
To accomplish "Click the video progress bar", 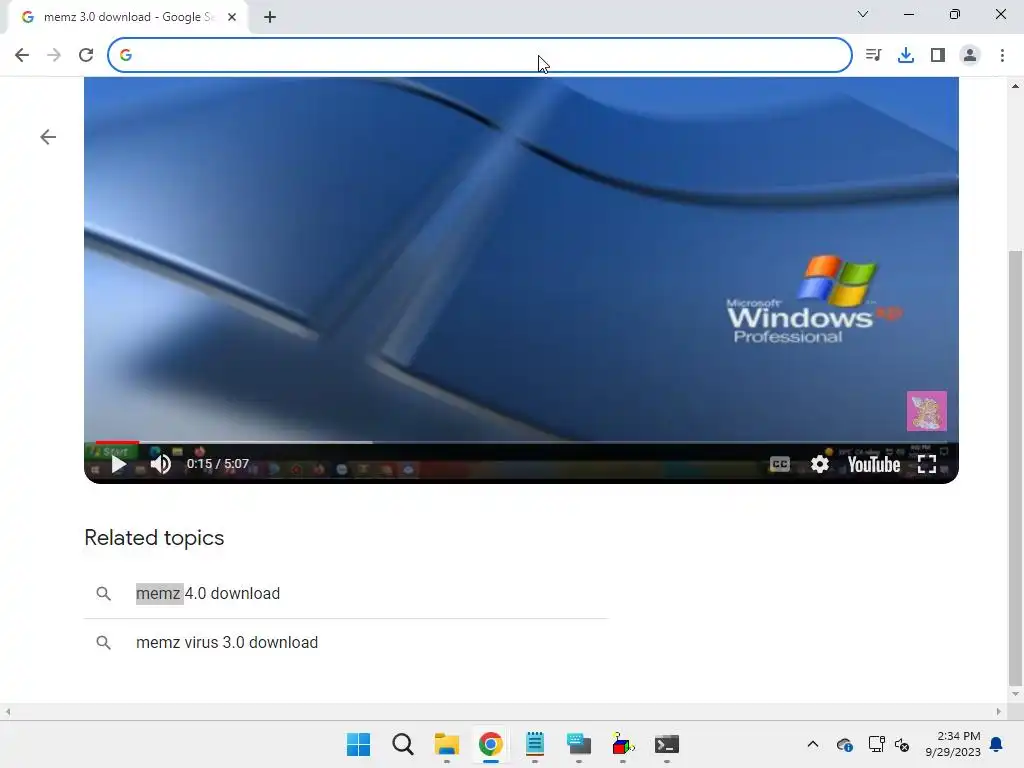I will coord(521,443).
